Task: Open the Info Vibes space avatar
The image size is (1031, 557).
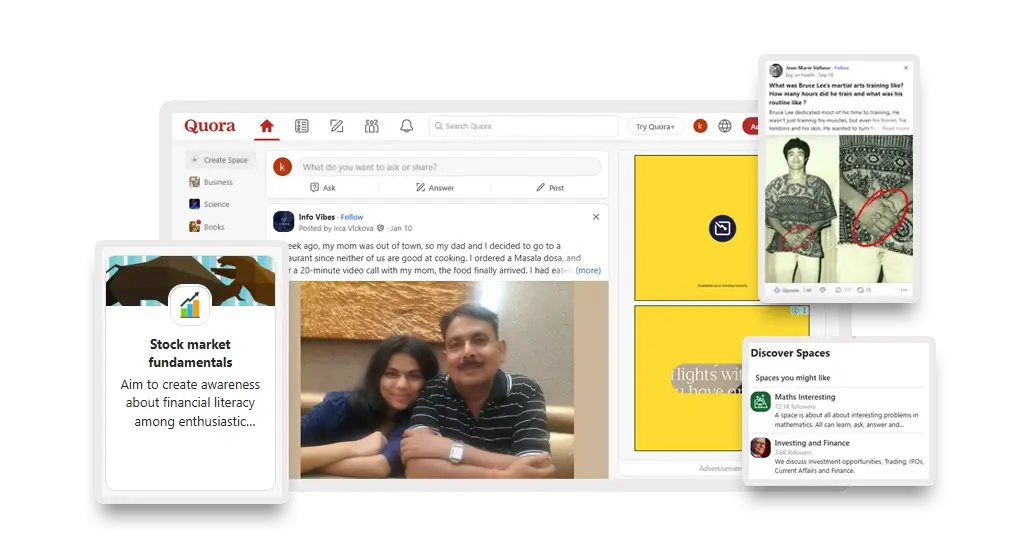Action: pyautogui.click(x=283, y=222)
